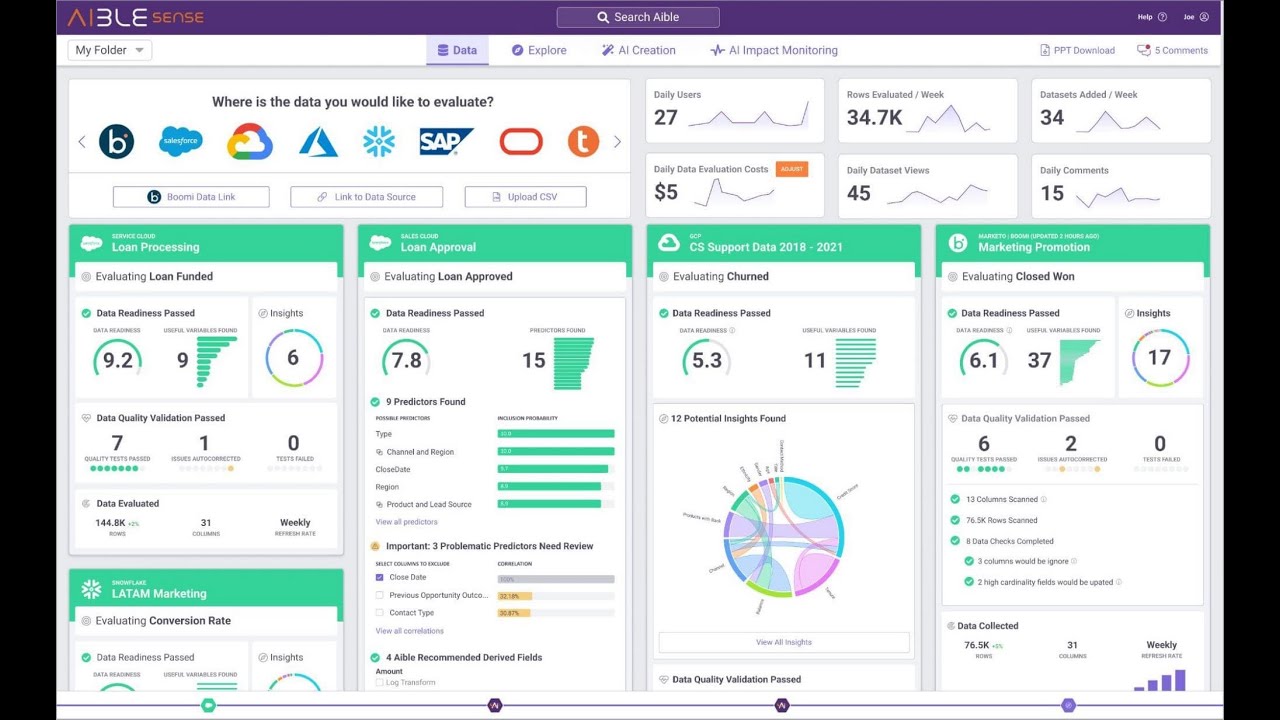The image size is (1280, 720).
Task: Open the View all correlations link
Action: pos(409,631)
